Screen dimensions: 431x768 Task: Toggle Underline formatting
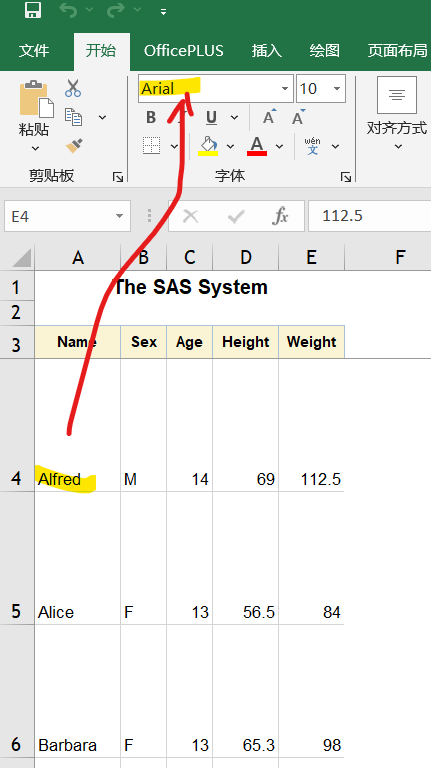click(x=211, y=117)
